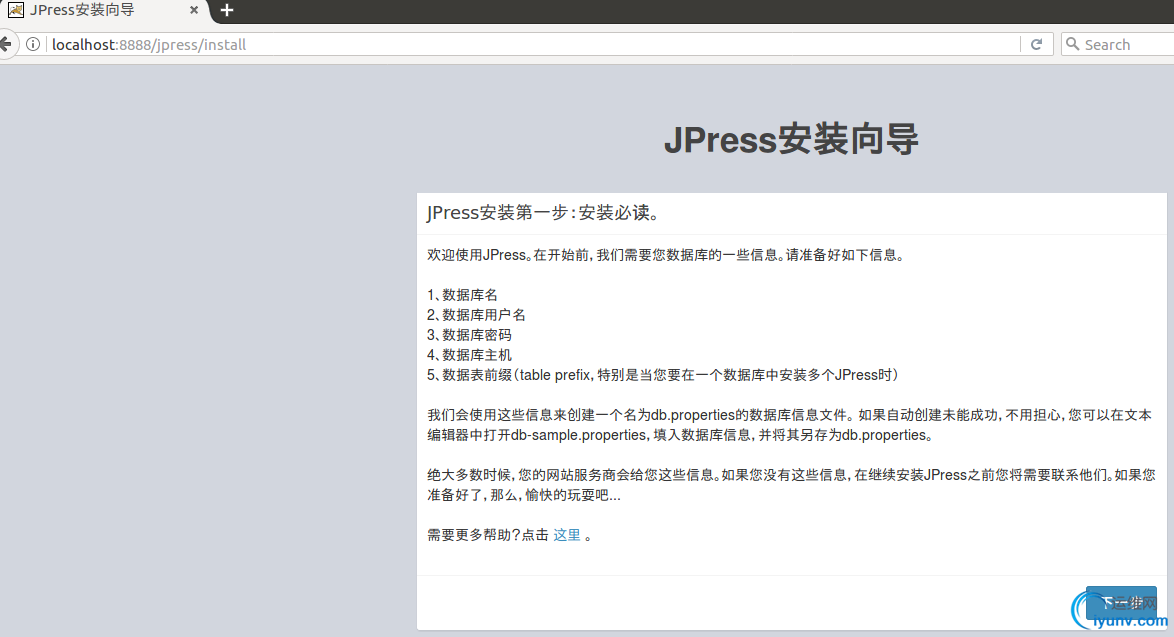This screenshot has height=637, width=1174.
Task: Click the magnifier icon in Search box
Action: [1073, 44]
